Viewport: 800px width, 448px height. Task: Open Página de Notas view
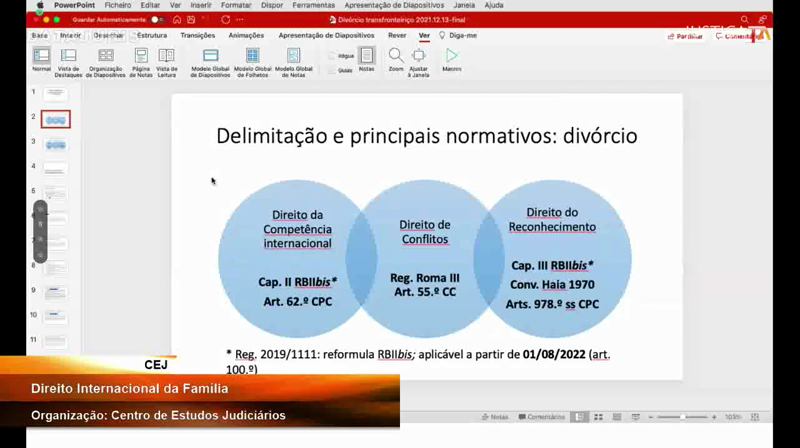[x=140, y=56]
